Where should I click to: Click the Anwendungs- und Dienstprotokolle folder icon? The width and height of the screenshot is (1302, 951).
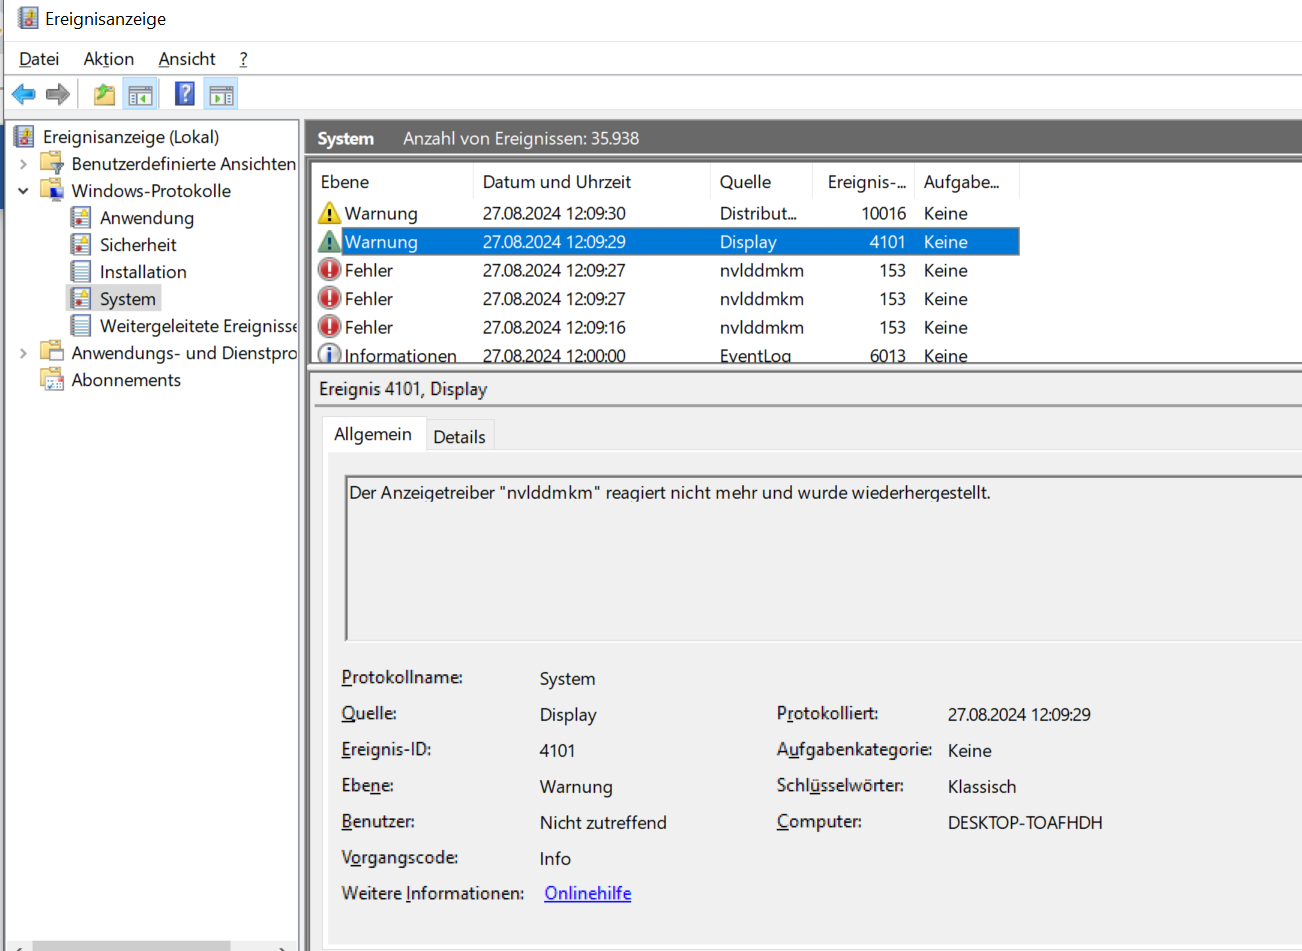pos(52,352)
